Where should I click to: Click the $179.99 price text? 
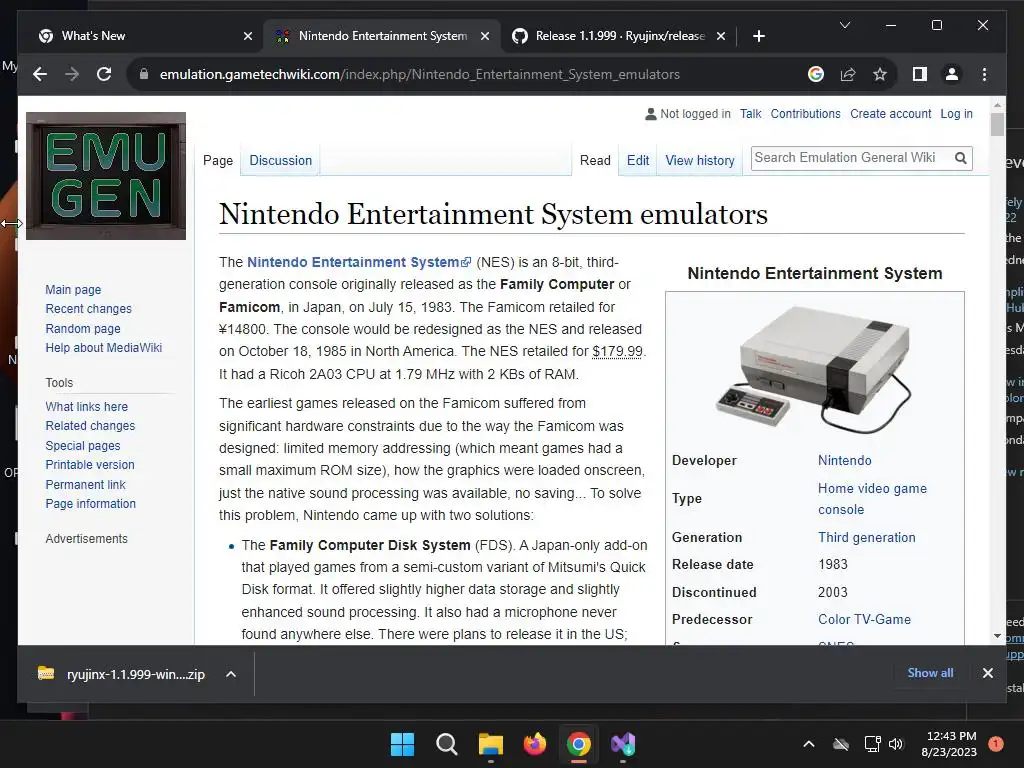tap(617, 351)
